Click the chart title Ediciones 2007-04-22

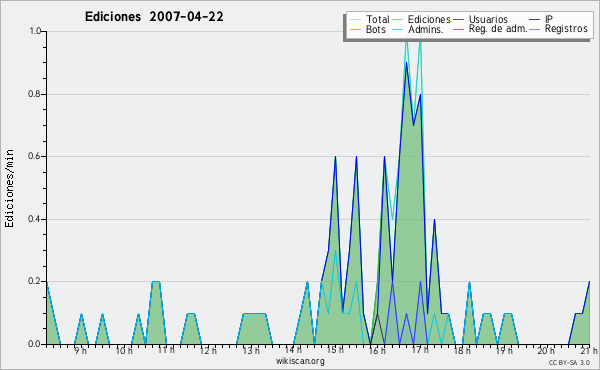(x=154, y=17)
